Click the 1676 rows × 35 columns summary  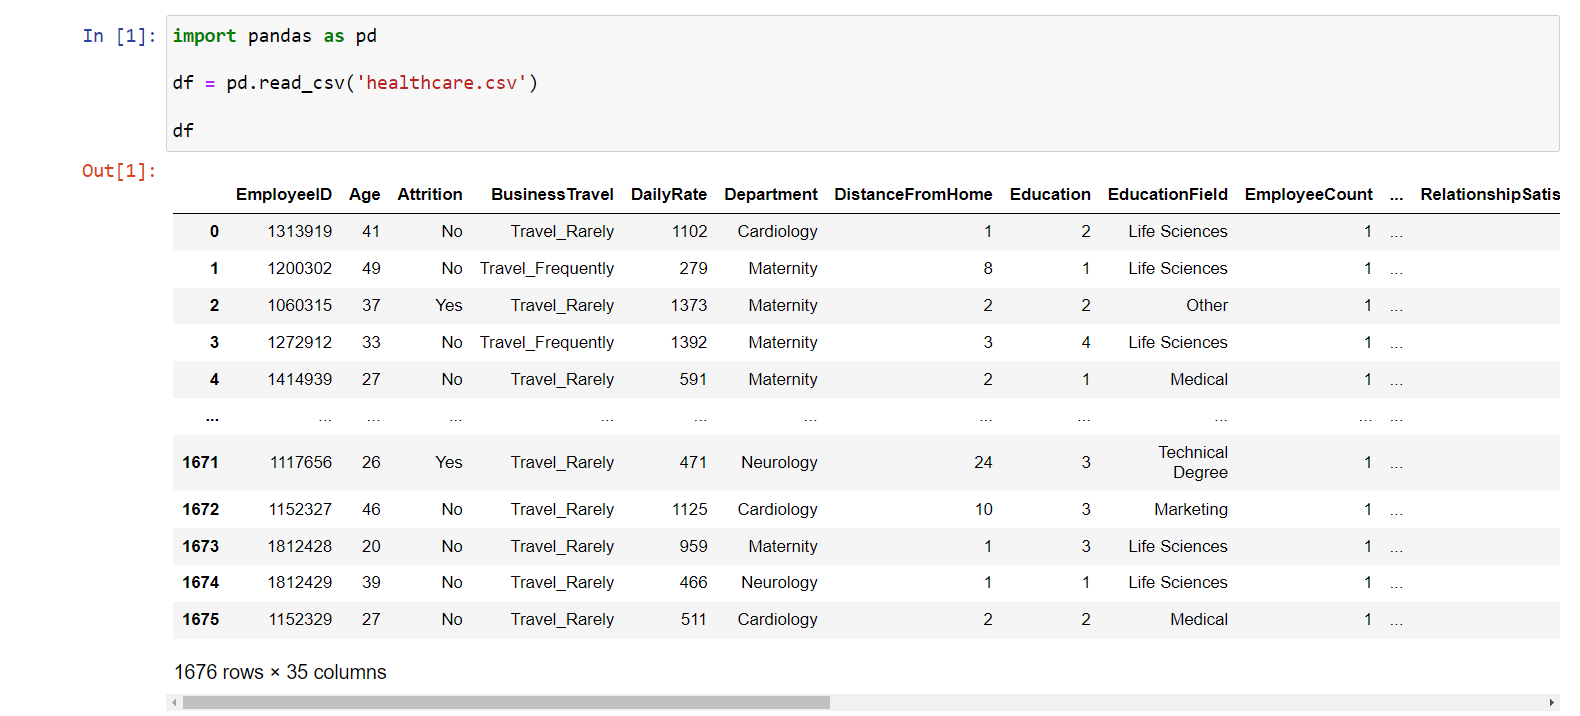pos(280,672)
